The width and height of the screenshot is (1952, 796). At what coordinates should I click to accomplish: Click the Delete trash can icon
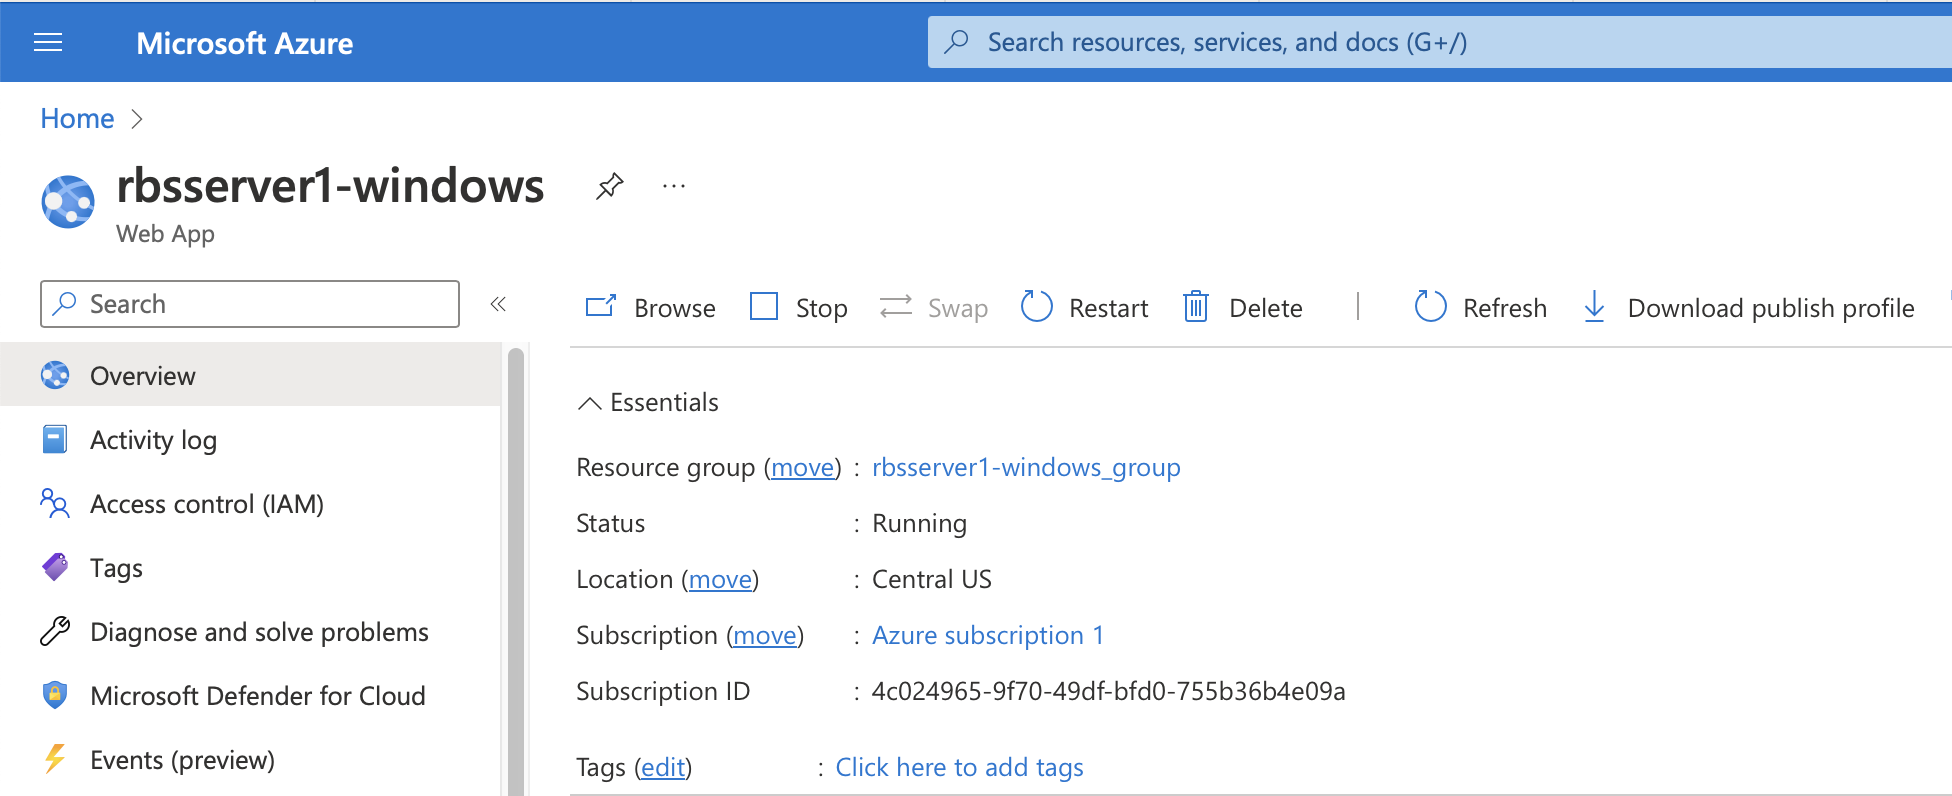coord(1196,306)
